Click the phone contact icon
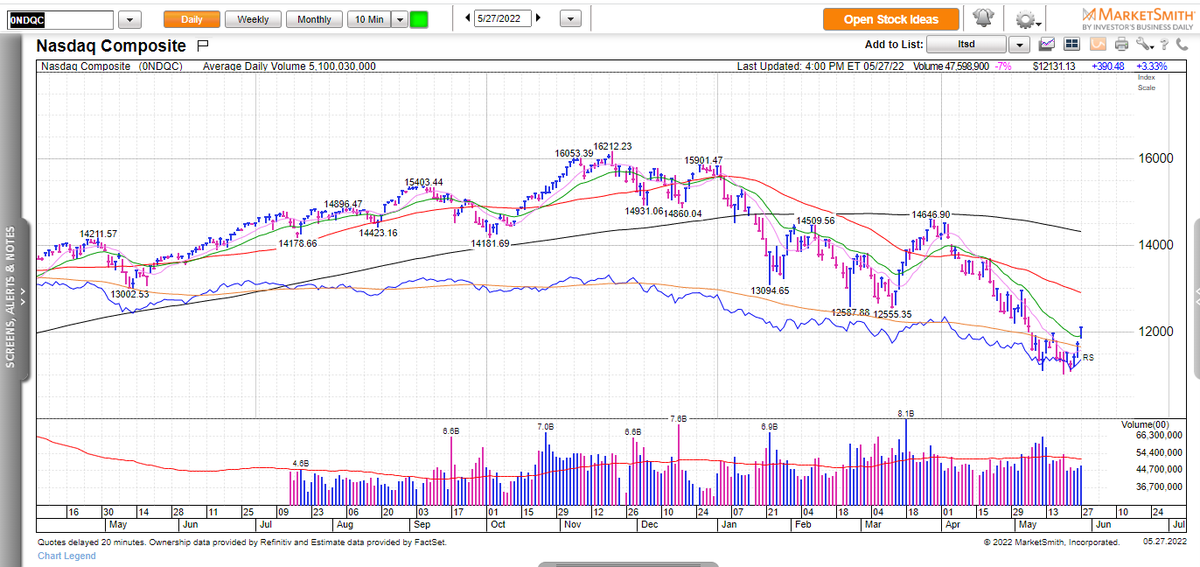This screenshot has height=567, width=1200. coord(1181,44)
